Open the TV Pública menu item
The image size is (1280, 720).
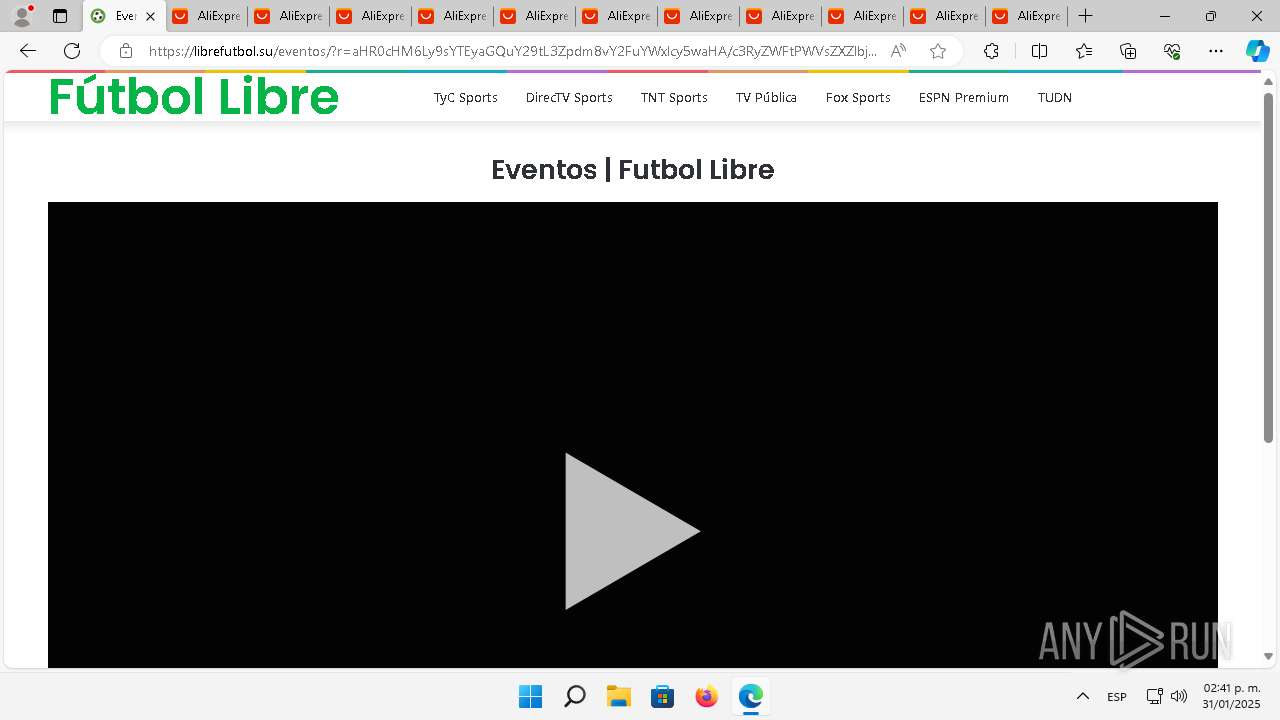766,98
